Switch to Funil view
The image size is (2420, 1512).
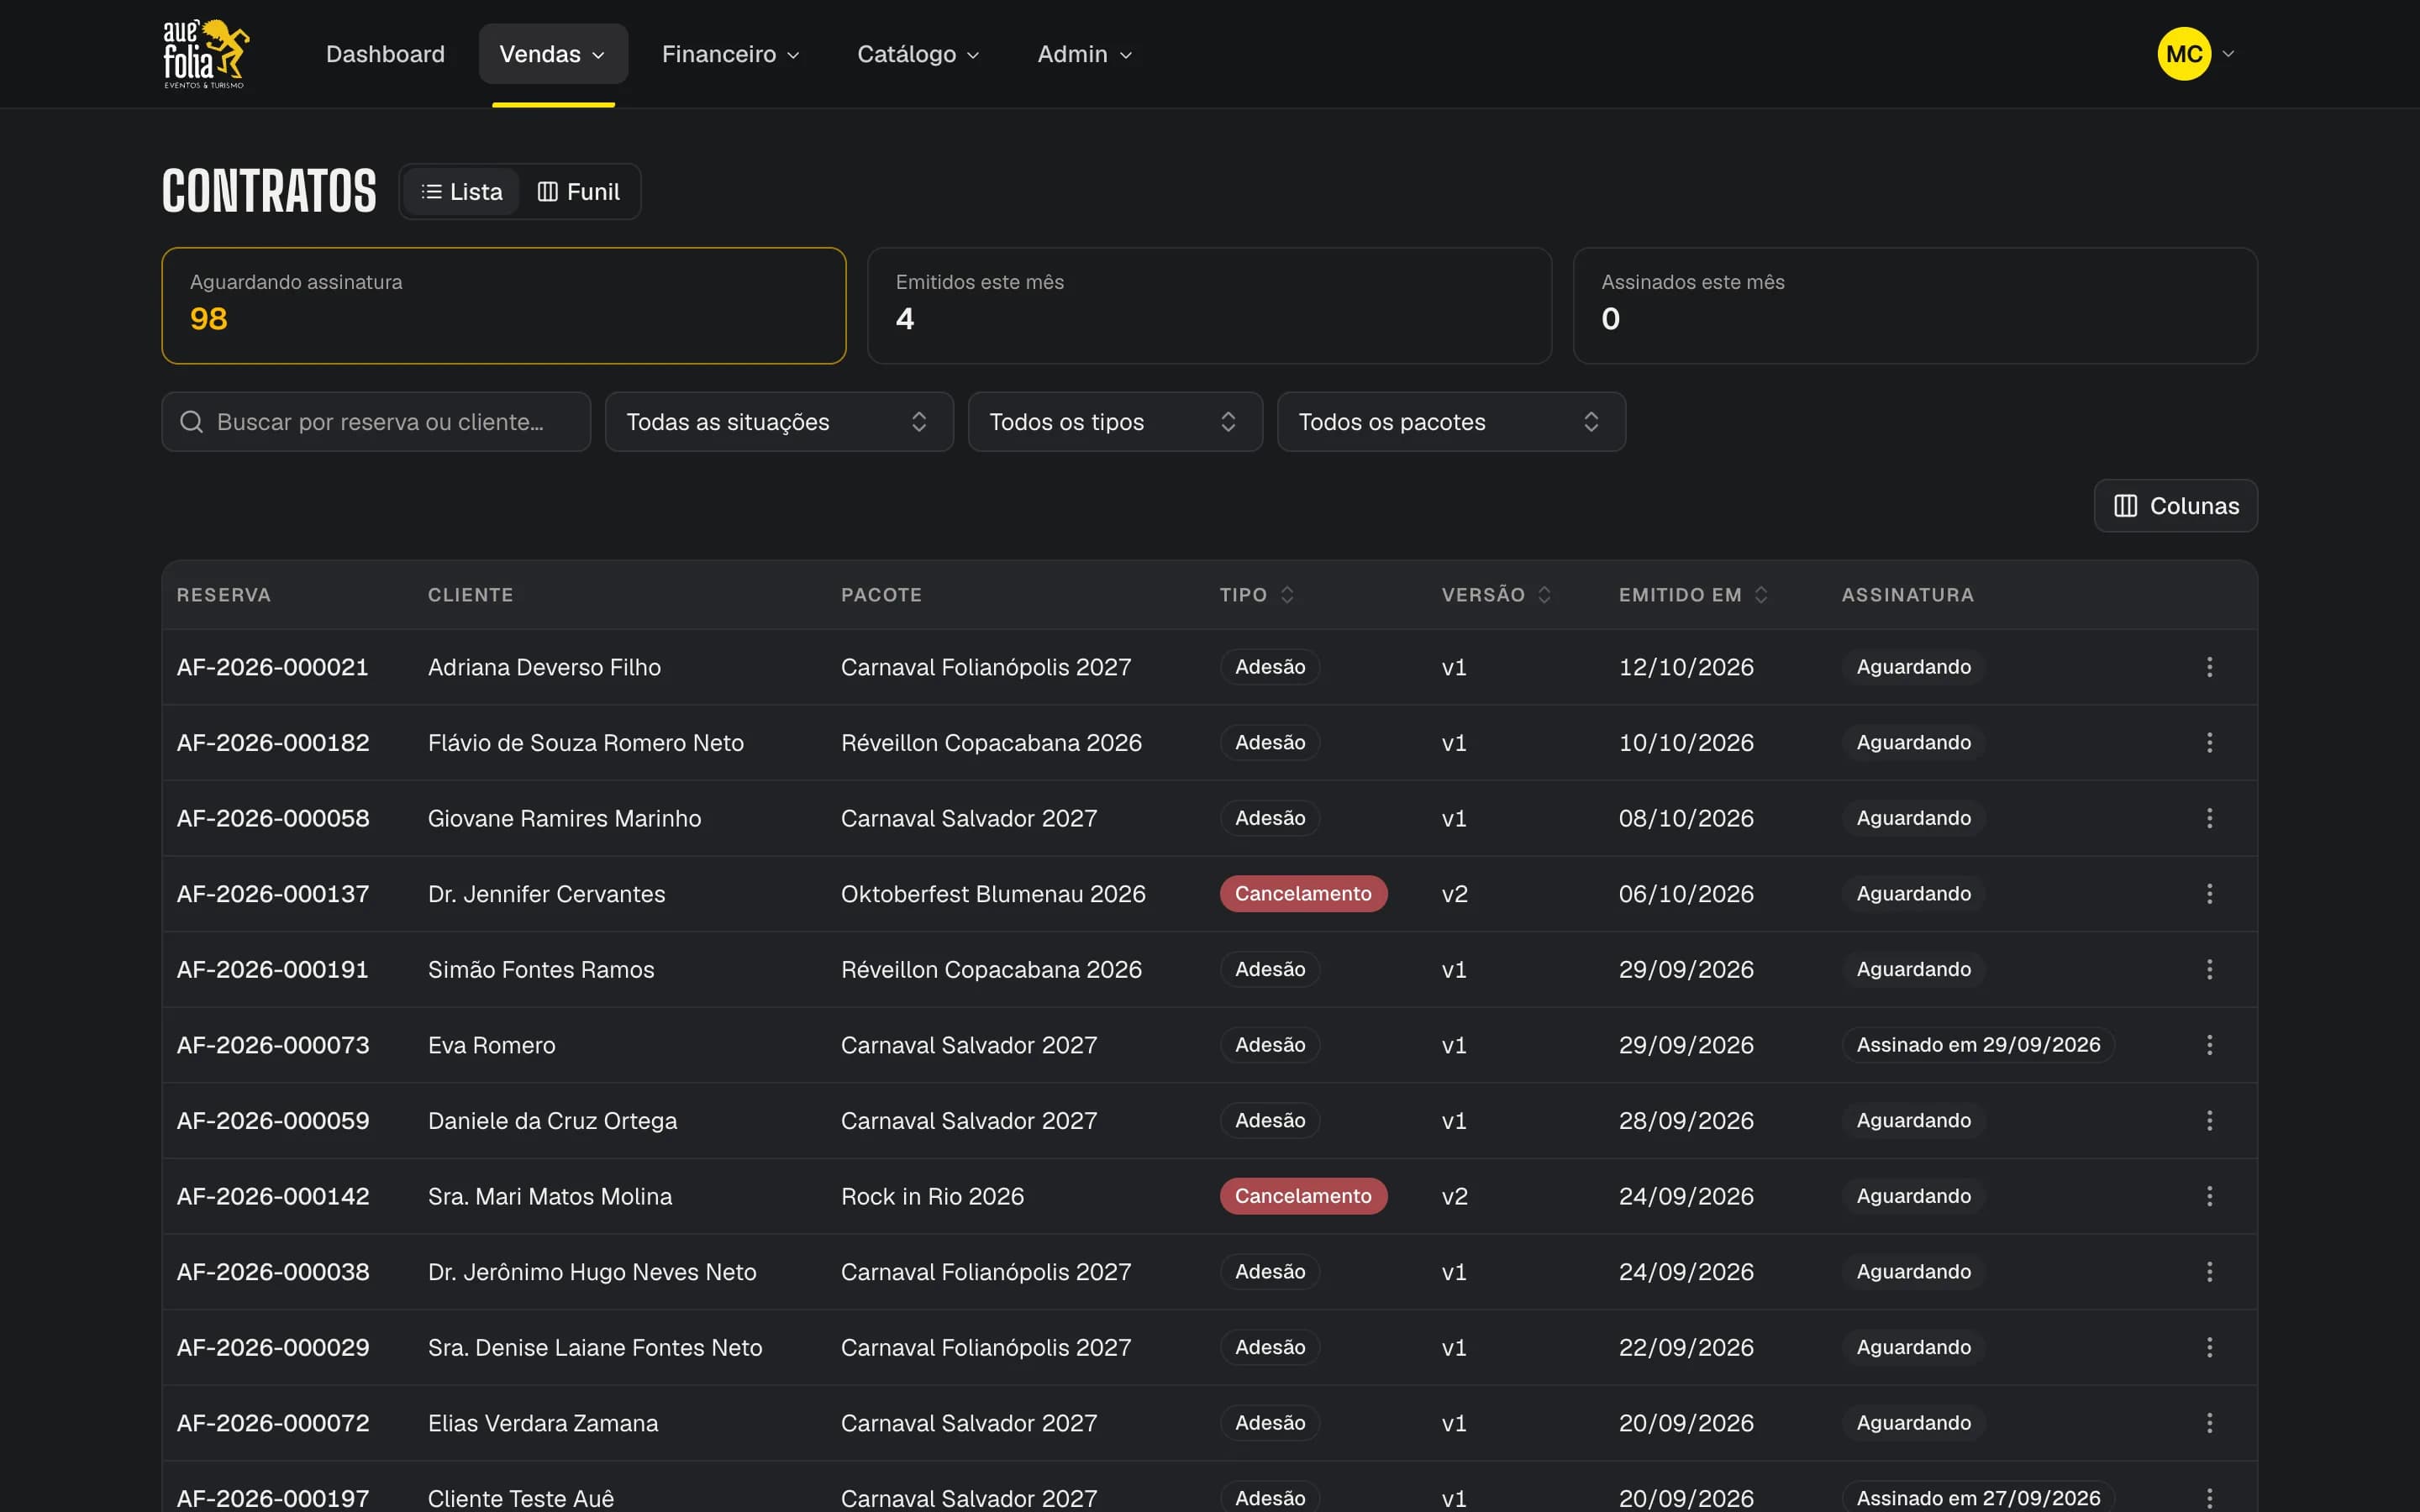click(579, 192)
